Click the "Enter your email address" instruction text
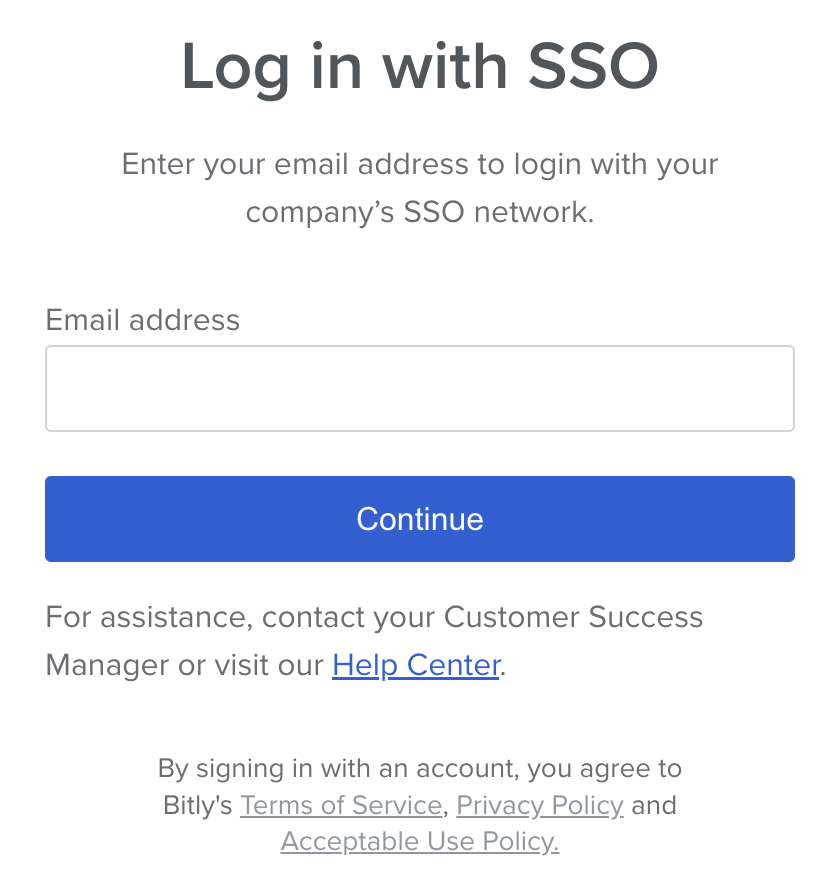 coord(420,164)
